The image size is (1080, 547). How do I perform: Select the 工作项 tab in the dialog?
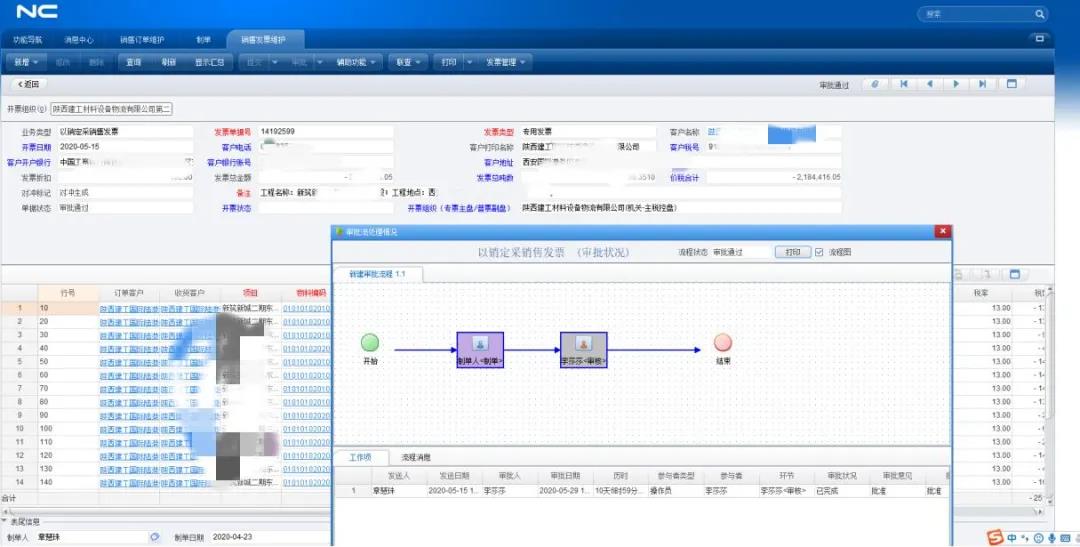(360, 457)
